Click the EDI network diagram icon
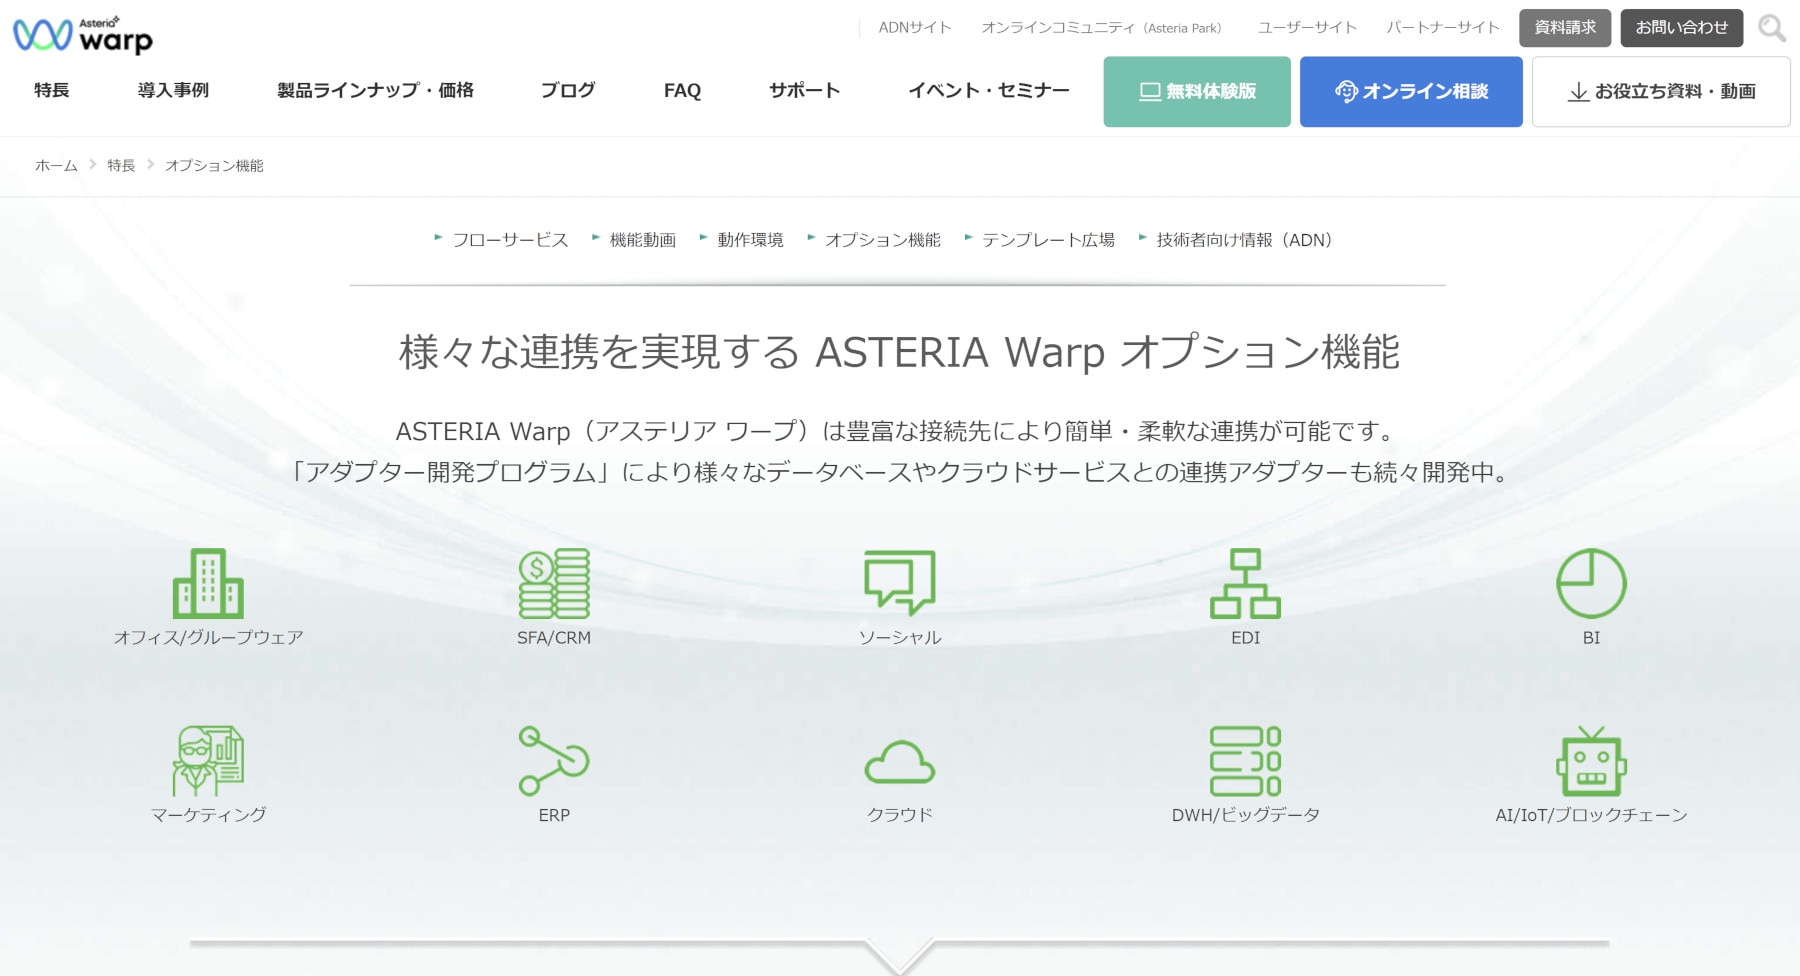This screenshot has height=976, width=1800. pyautogui.click(x=1245, y=584)
